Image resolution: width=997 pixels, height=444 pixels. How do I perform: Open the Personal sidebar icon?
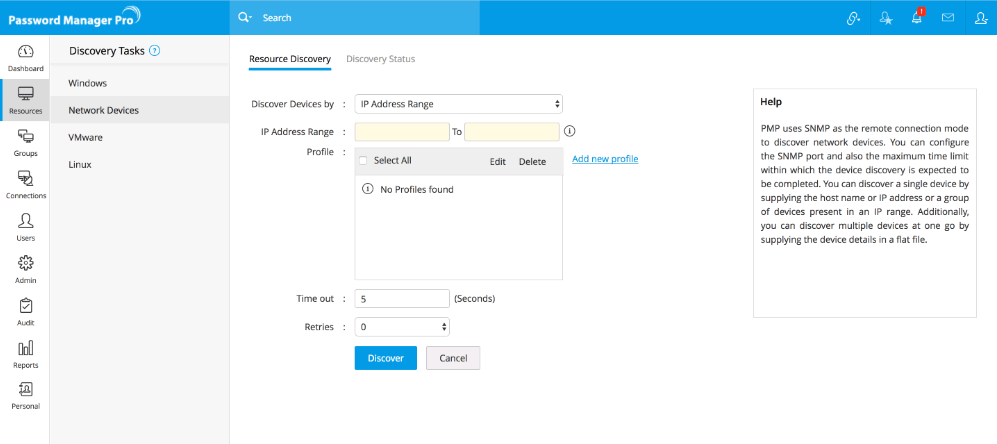click(25, 389)
